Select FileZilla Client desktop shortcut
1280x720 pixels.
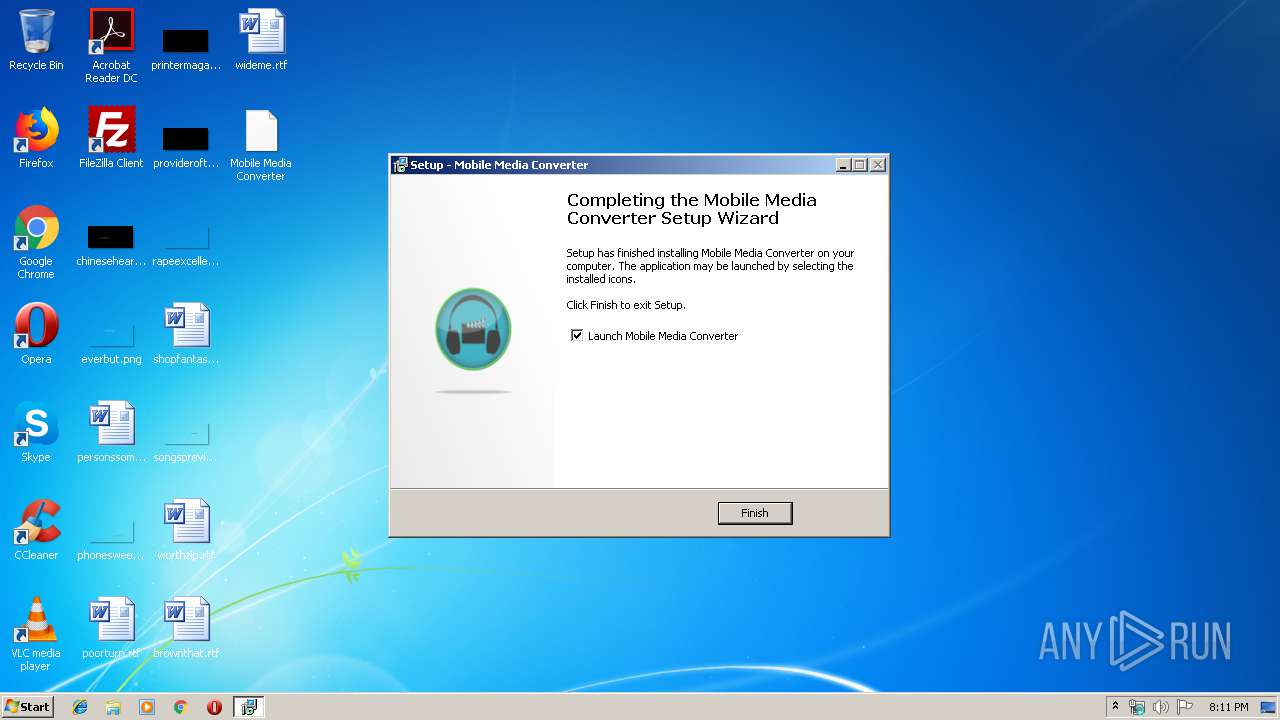(x=111, y=138)
